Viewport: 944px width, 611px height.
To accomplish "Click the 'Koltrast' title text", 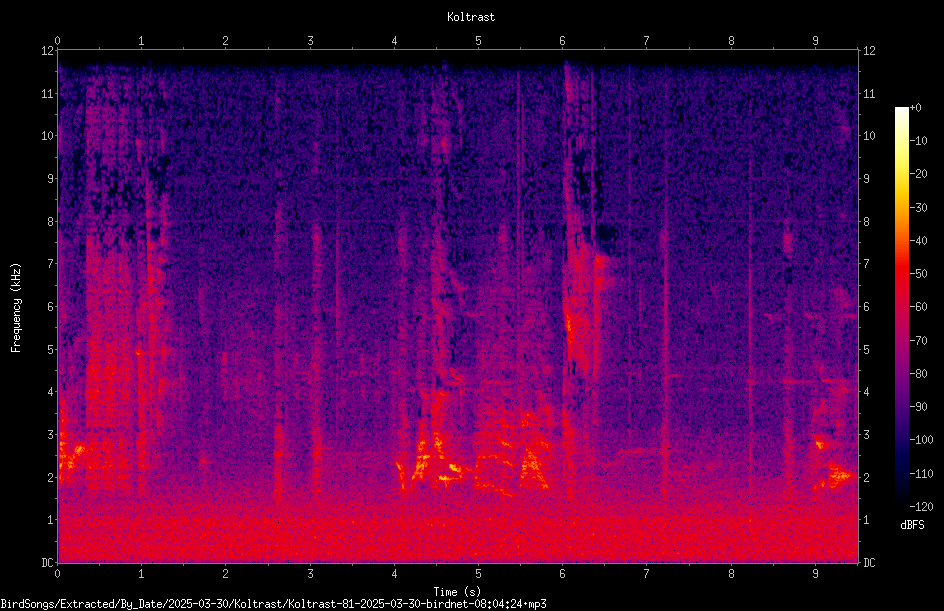I will (x=471, y=17).
